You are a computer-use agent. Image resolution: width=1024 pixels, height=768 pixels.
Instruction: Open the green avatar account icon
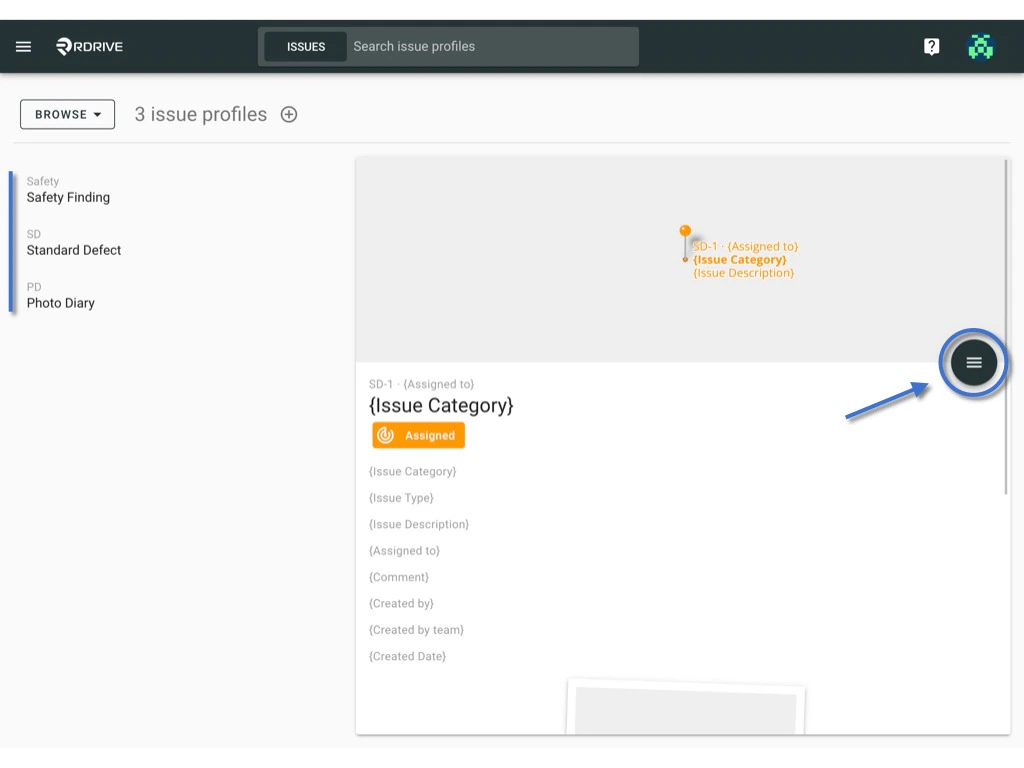(981, 46)
